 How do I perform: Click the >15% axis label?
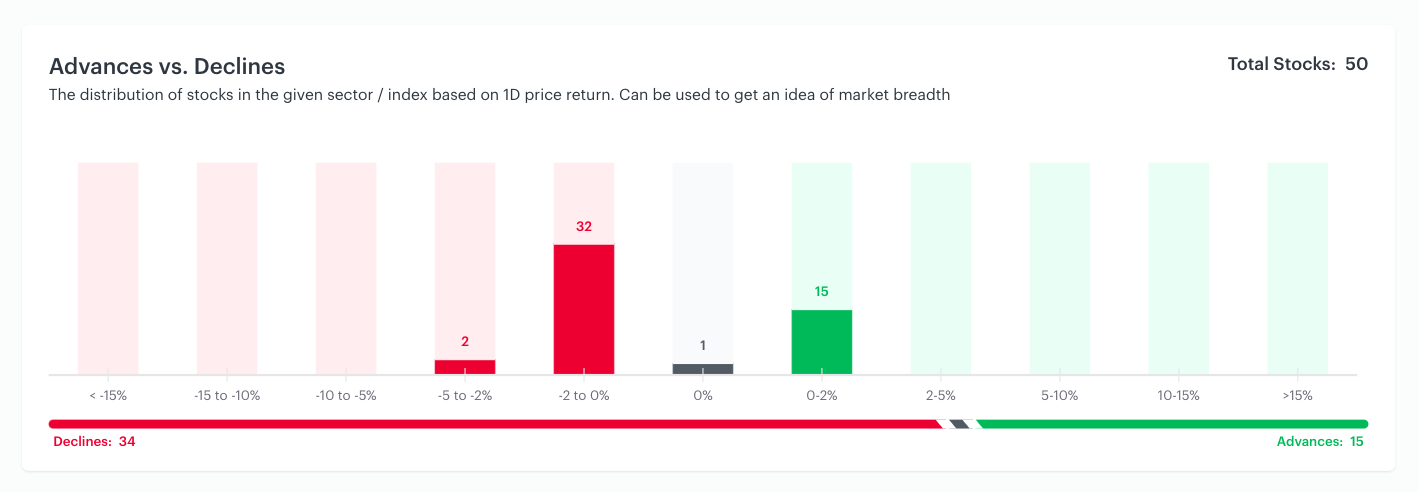(x=1298, y=396)
